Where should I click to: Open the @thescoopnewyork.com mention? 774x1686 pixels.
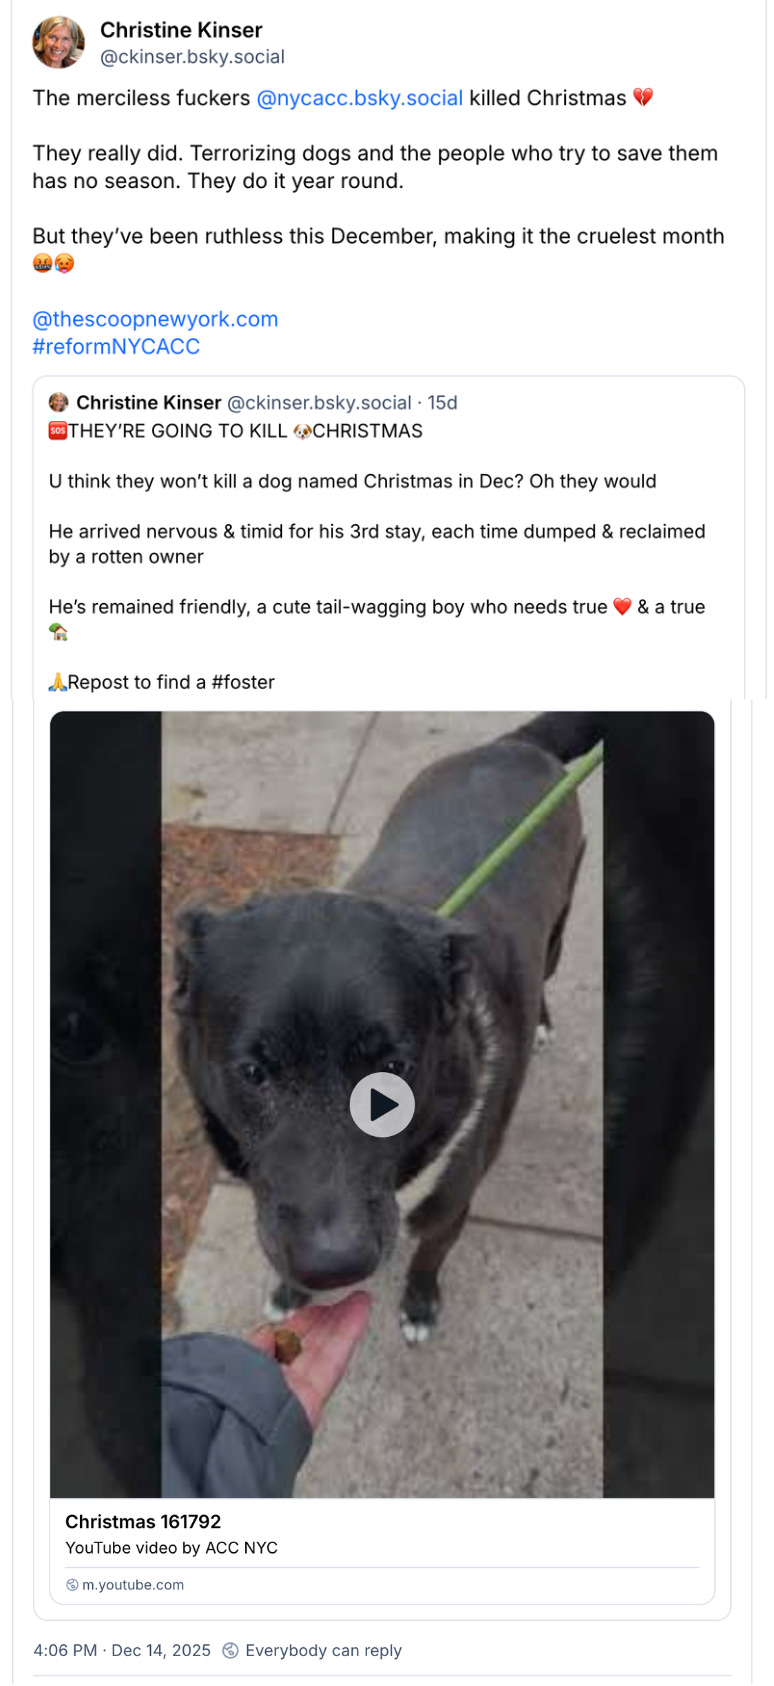155,319
